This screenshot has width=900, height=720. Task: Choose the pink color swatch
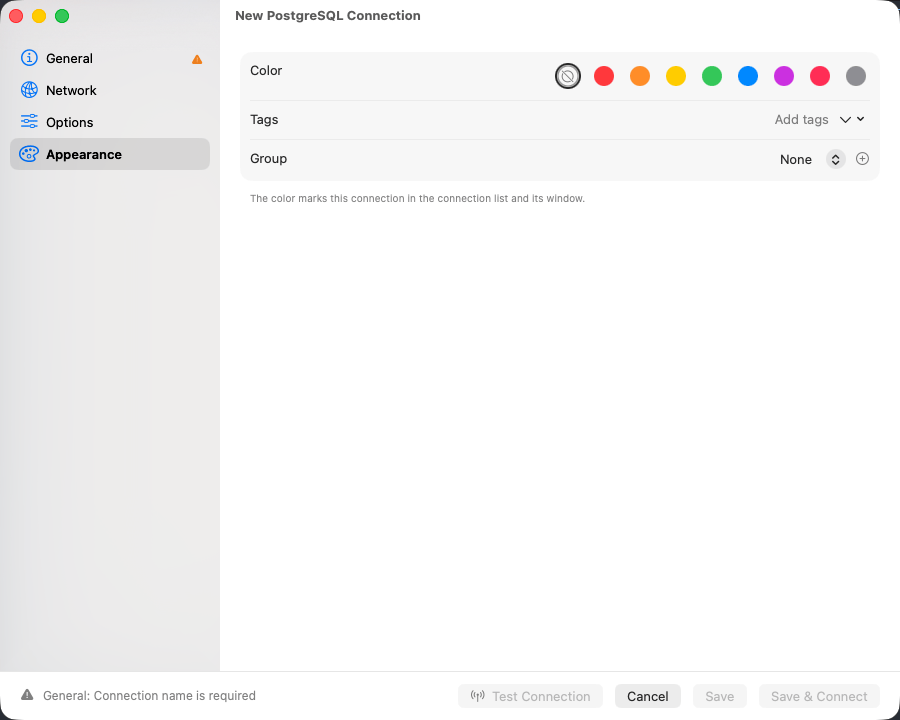click(x=820, y=76)
